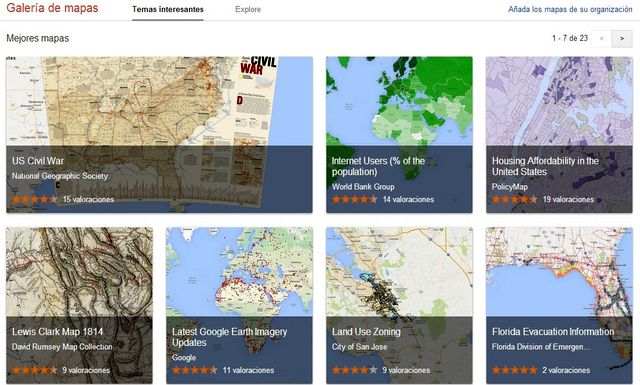The image size is (640, 385).
Task: Click Latest Google Earth Imagery Updates title
Action: 229,337
